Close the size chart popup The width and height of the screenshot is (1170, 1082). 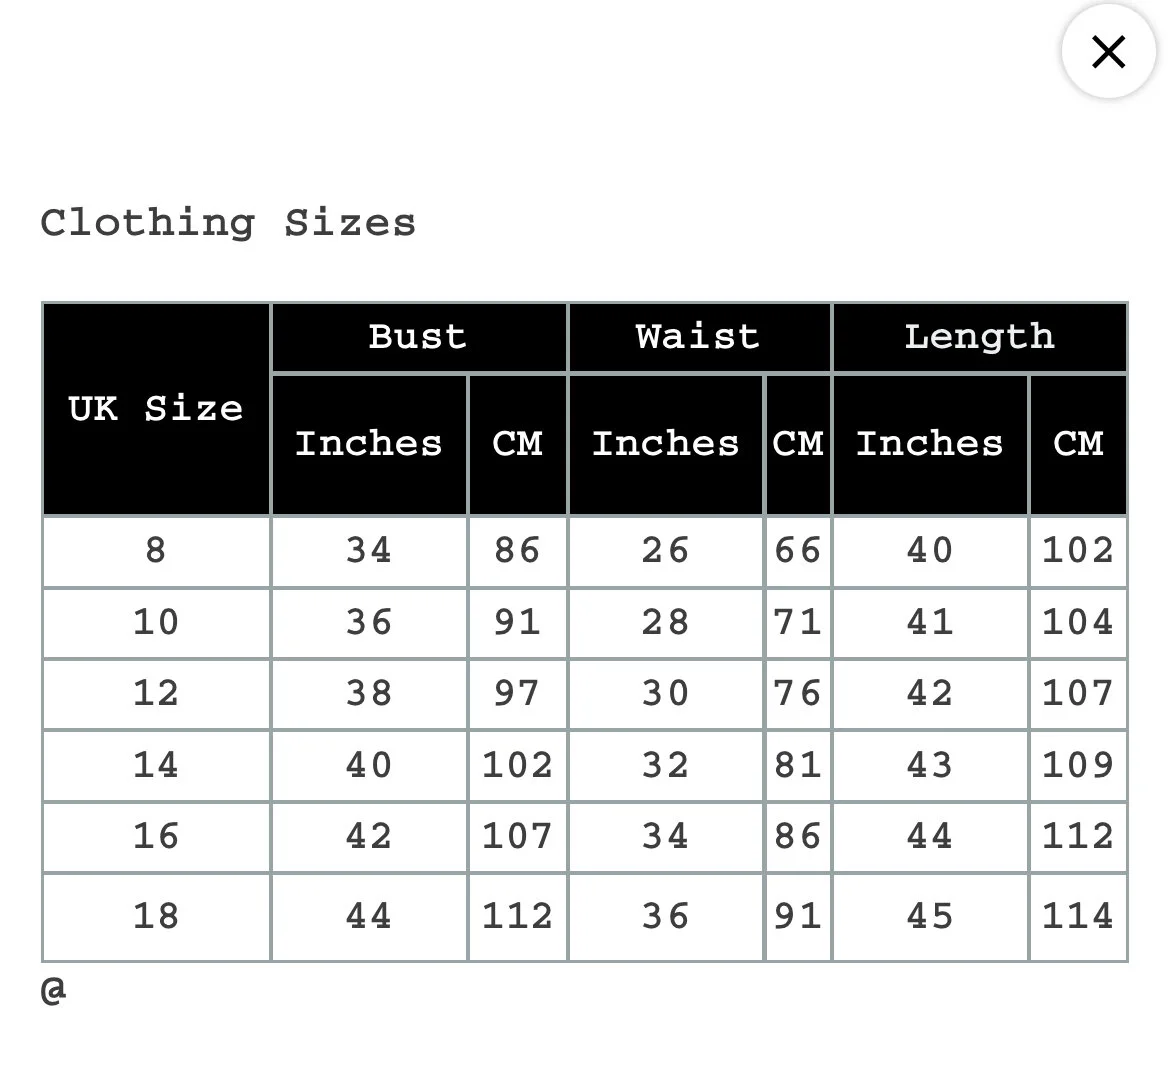click(1108, 52)
